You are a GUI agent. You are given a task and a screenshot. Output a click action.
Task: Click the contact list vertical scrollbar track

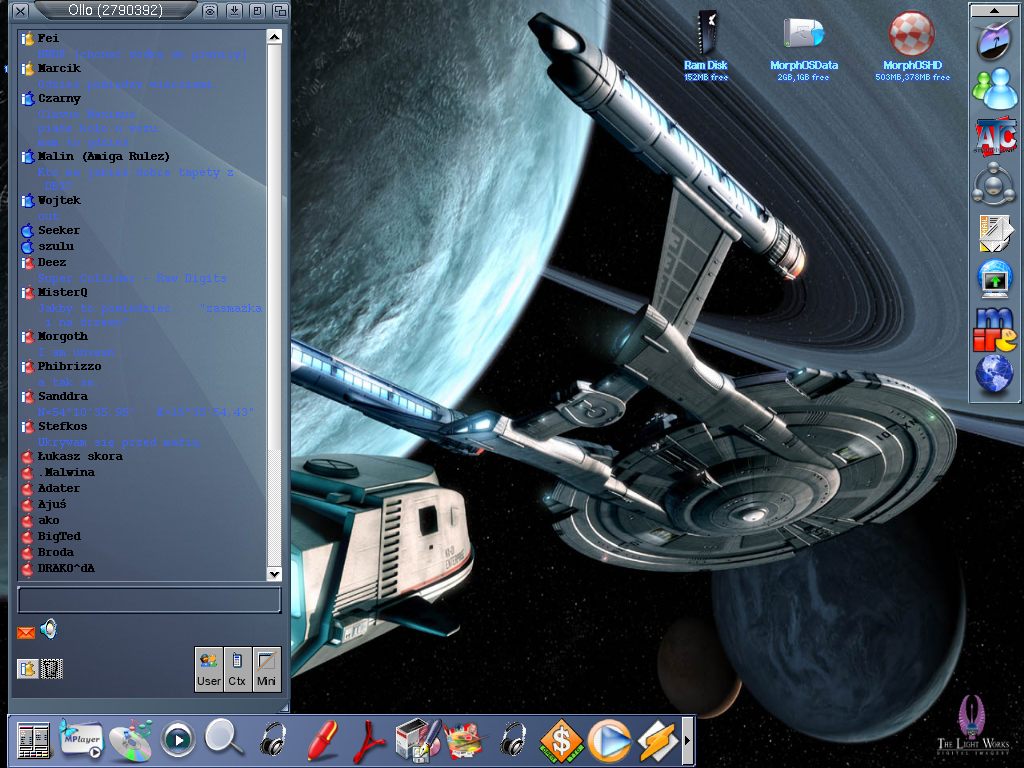click(274, 306)
